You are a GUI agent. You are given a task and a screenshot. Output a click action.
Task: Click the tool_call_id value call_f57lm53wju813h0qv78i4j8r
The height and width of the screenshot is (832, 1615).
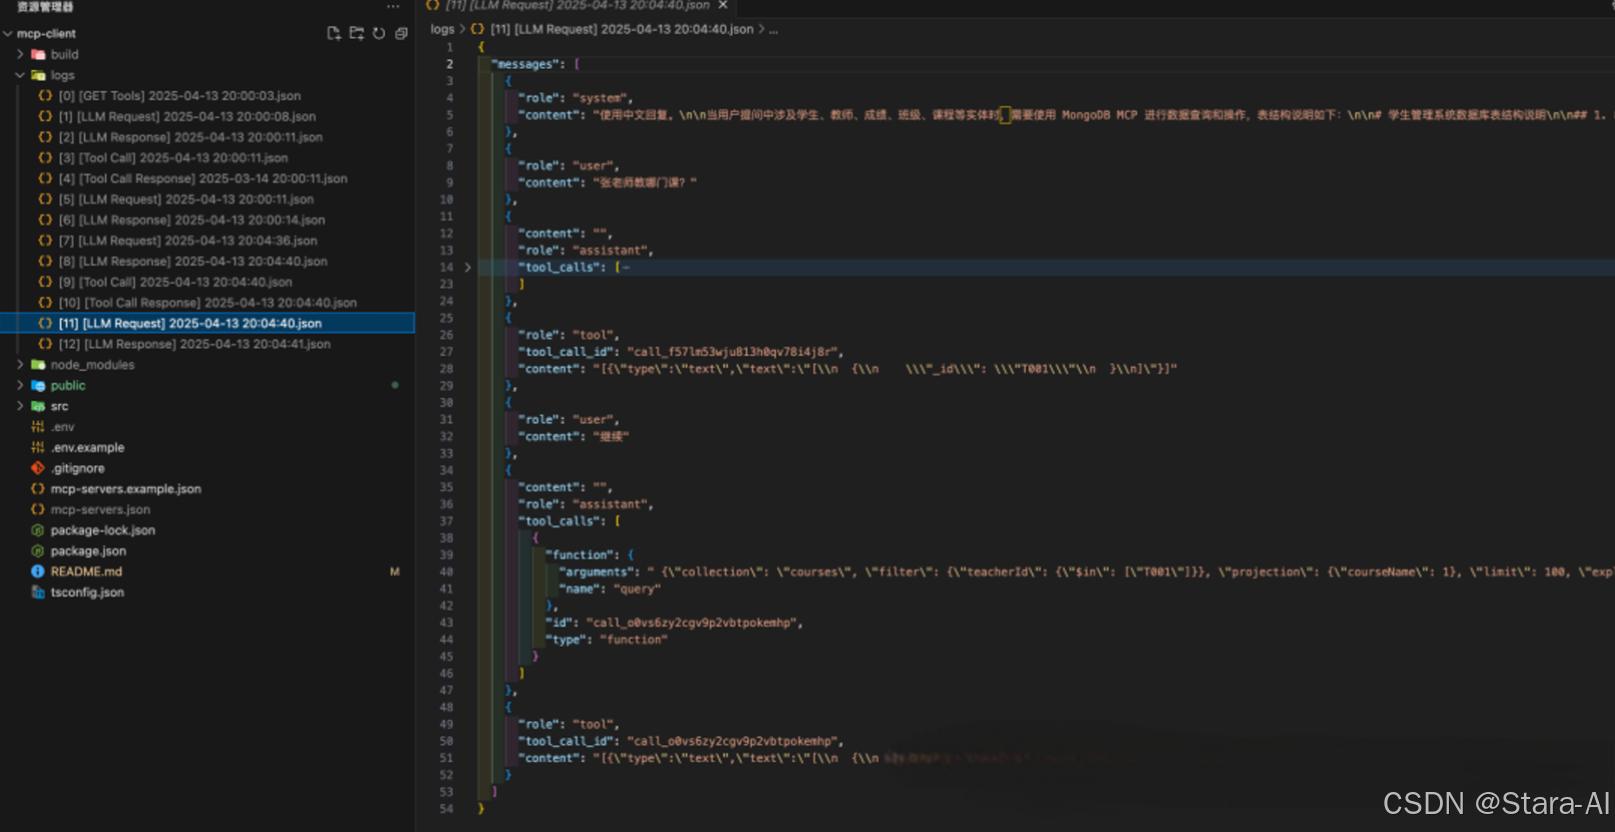[733, 352]
